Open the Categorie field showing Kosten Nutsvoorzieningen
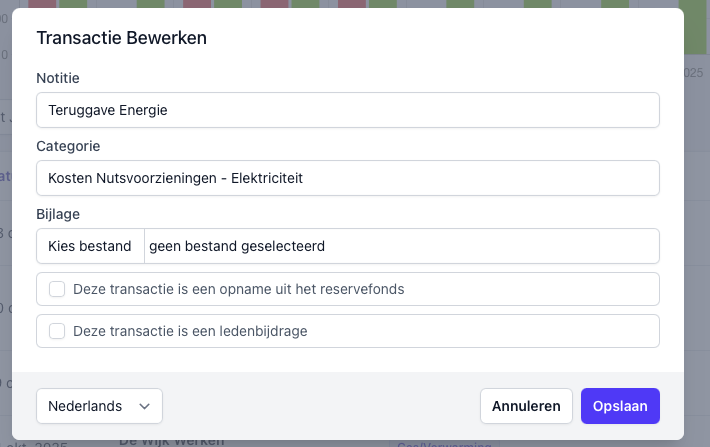Image resolution: width=710 pixels, height=447 pixels. click(x=347, y=178)
